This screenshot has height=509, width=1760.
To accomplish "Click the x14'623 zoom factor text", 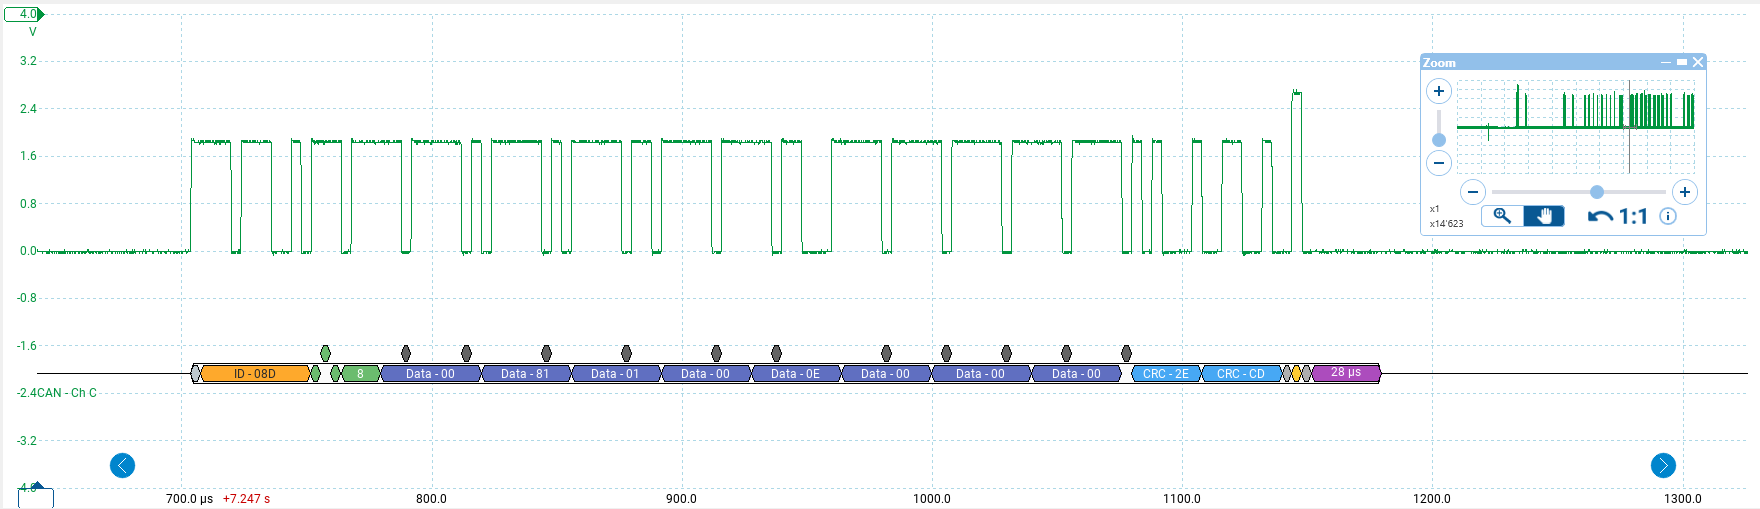I will pyautogui.click(x=1446, y=223).
